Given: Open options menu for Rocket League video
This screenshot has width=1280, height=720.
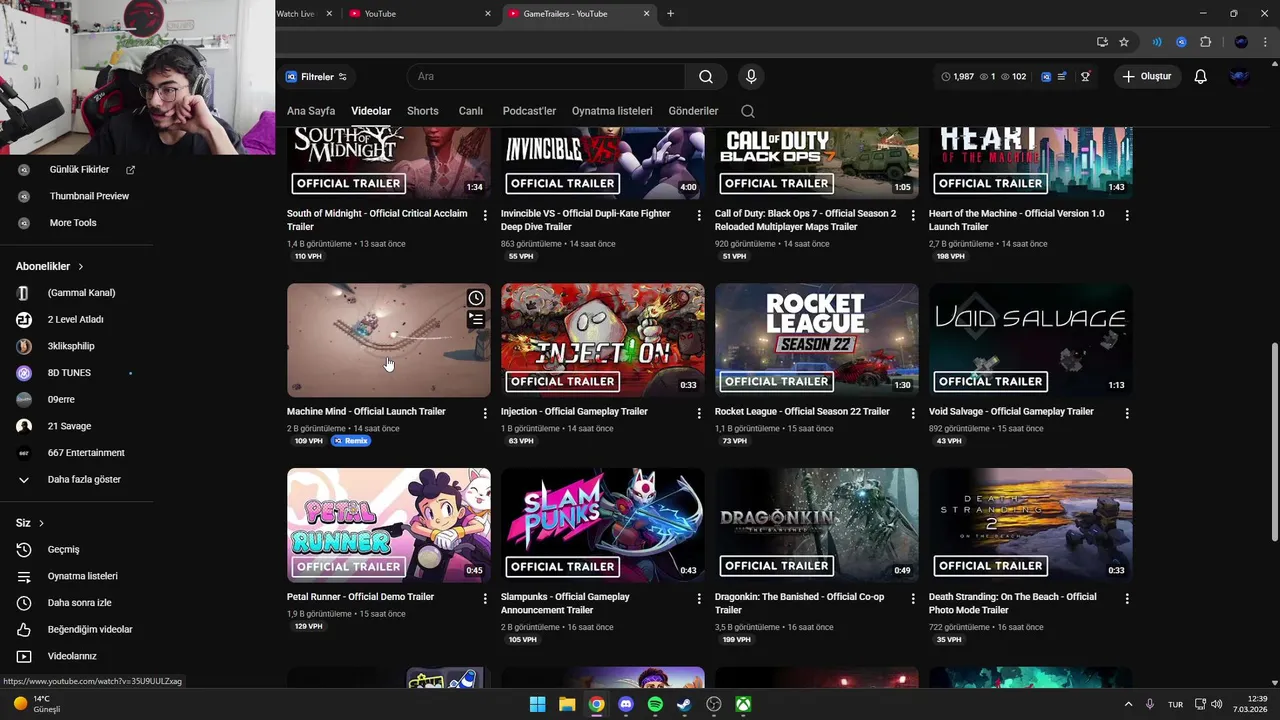Looking at the screenshot, I should click(913, 413).
